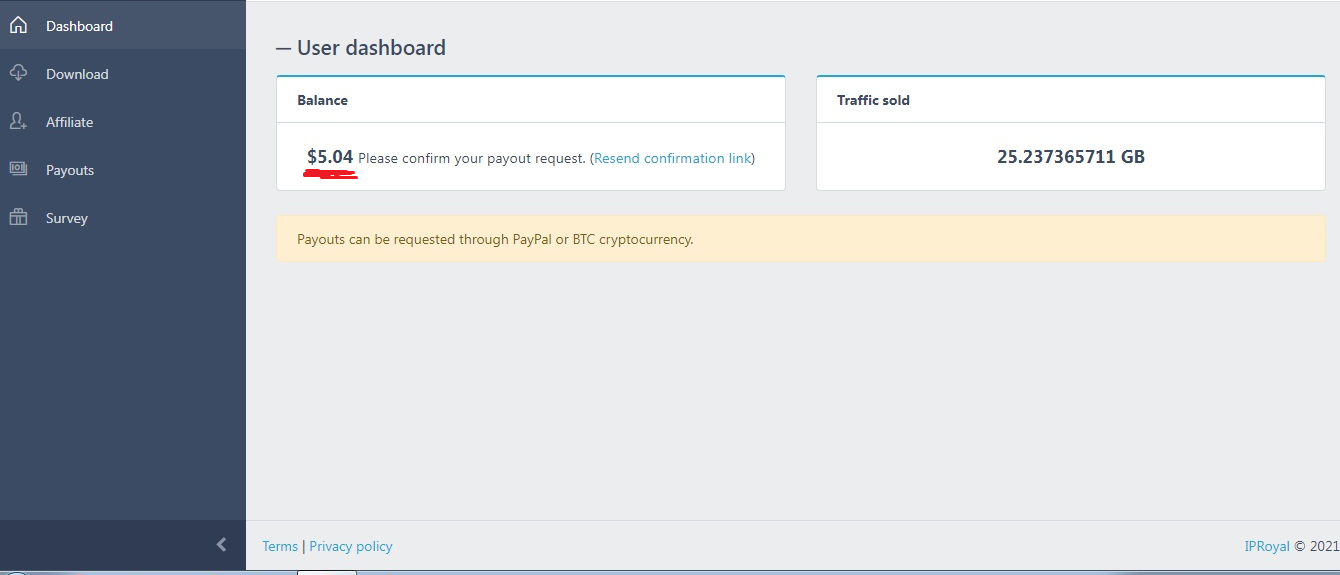Click the $5.04 balance amount
1340x575 pixels.
click(330, 157)
